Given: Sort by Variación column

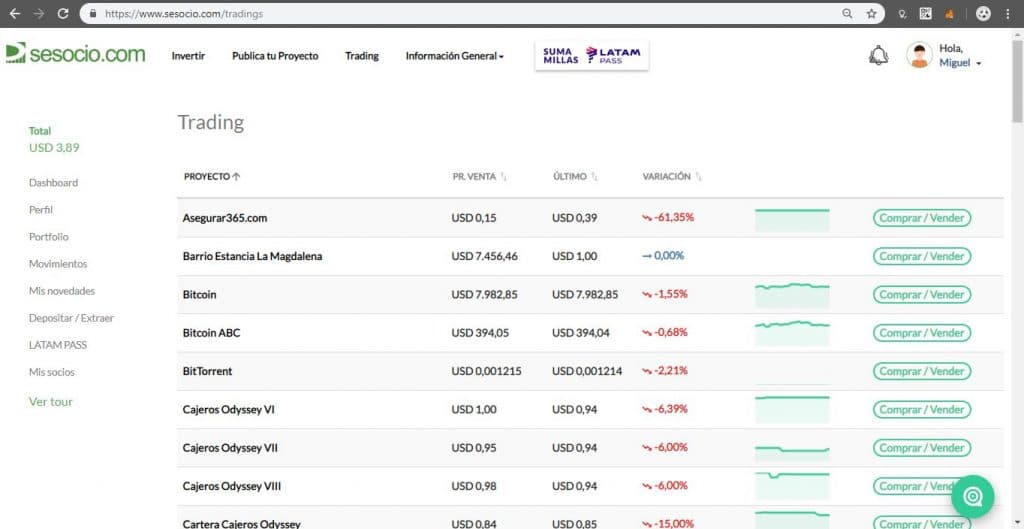Looking at the screenshot, I should pos(672,176).
